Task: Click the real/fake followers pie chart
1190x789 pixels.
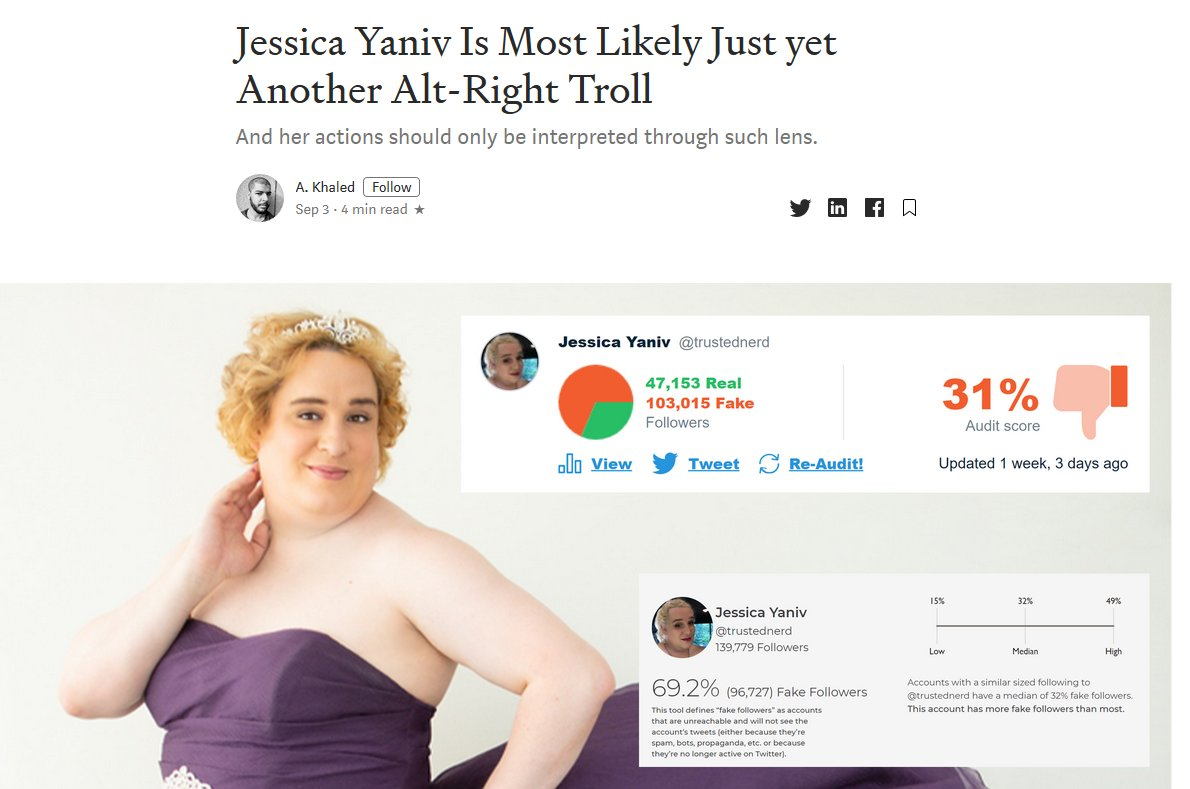Action: point(596,402)
